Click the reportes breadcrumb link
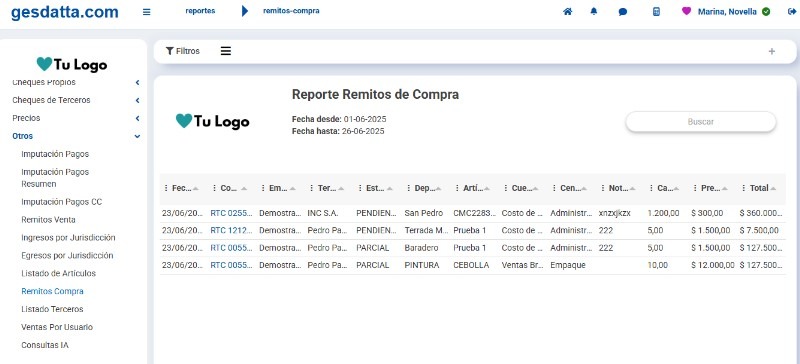The image size is (800, 364). pos(200,11)
